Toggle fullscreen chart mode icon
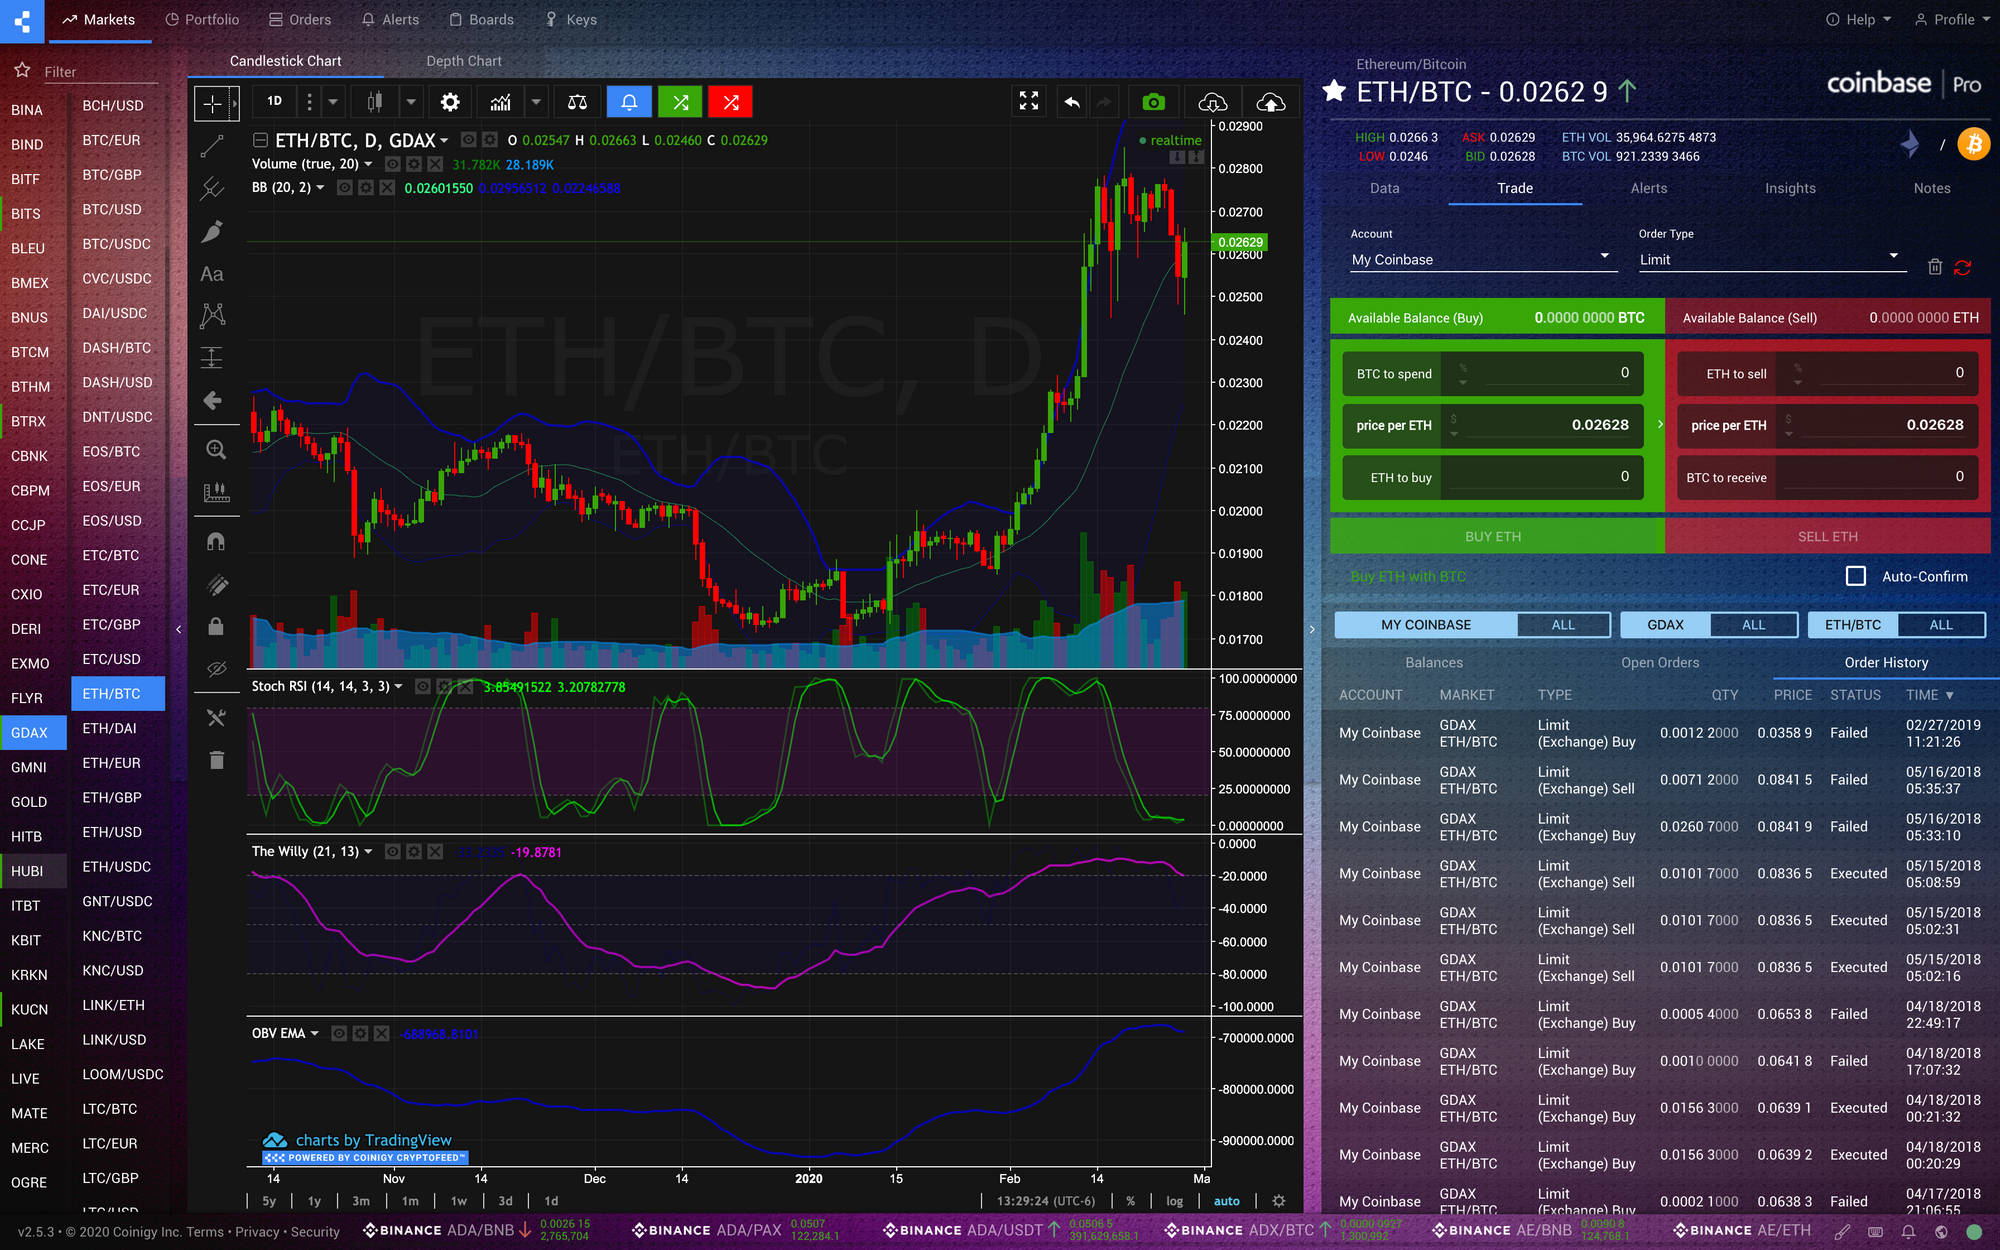Screen dimensions: 2000x1250 (1029, 102)
